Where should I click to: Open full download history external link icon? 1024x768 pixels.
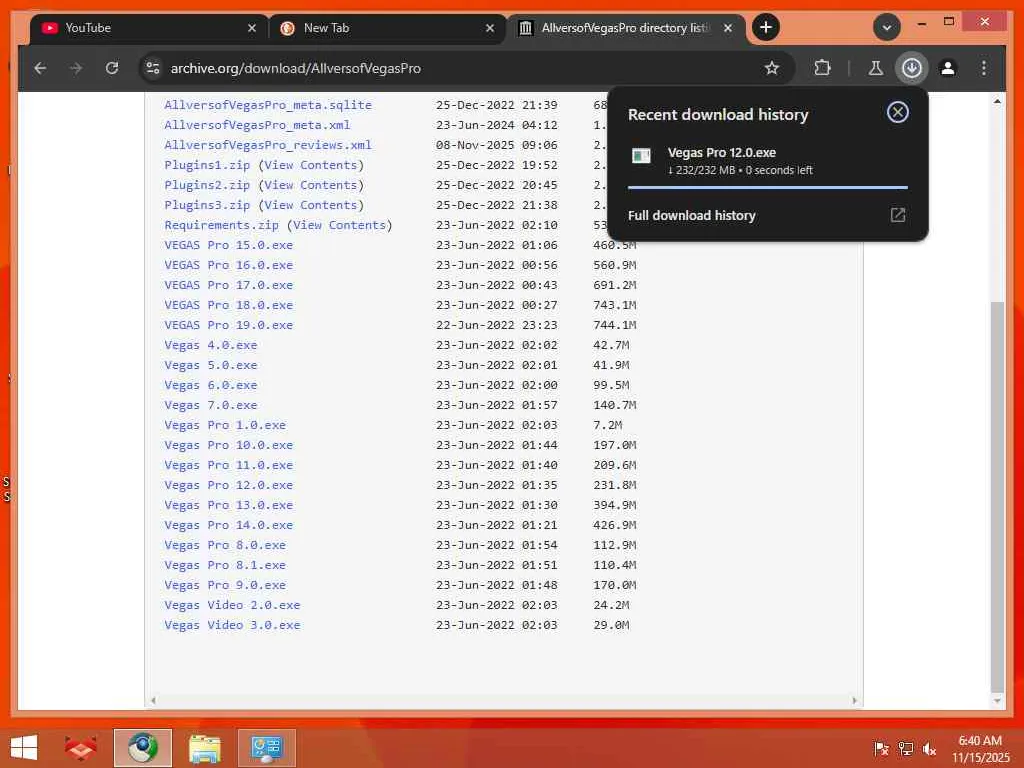tap(898, 215)
